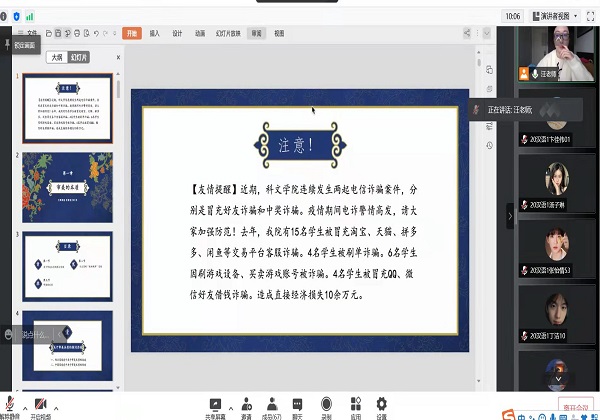Viewport: 600px width, 420px height.
Task: Click participant tile 20汉语1张怡情53
Action: [556, 249]
